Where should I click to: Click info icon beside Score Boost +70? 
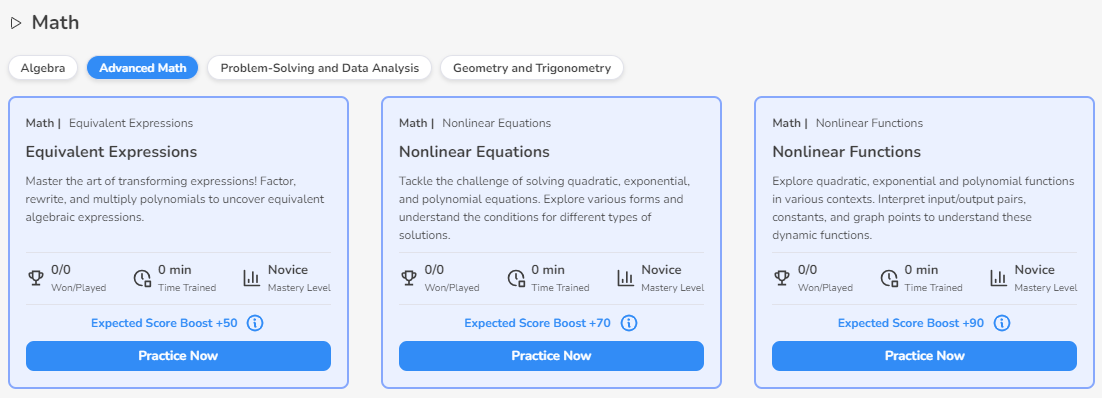pos(629,323)
